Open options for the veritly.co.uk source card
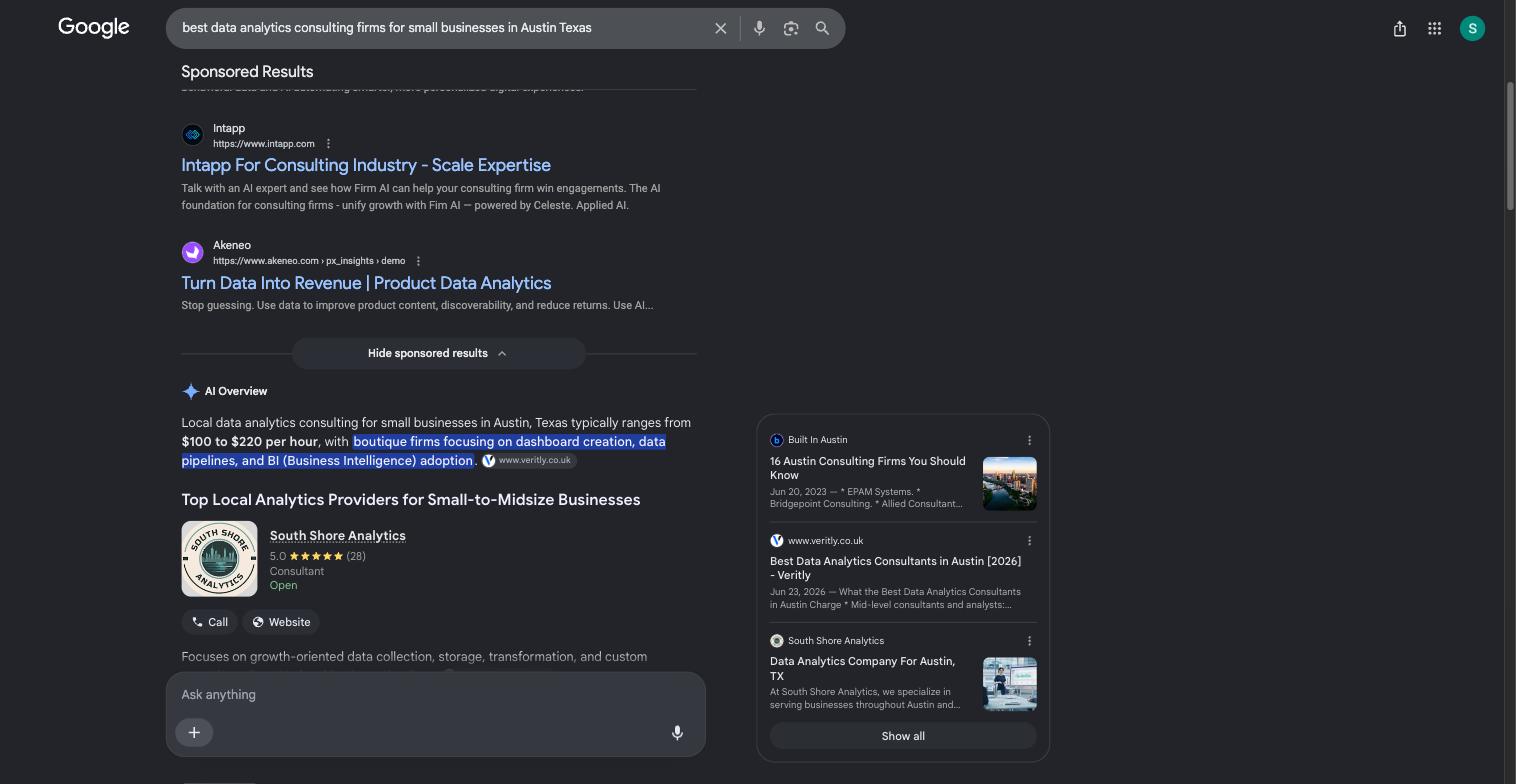 [1029, 541]
